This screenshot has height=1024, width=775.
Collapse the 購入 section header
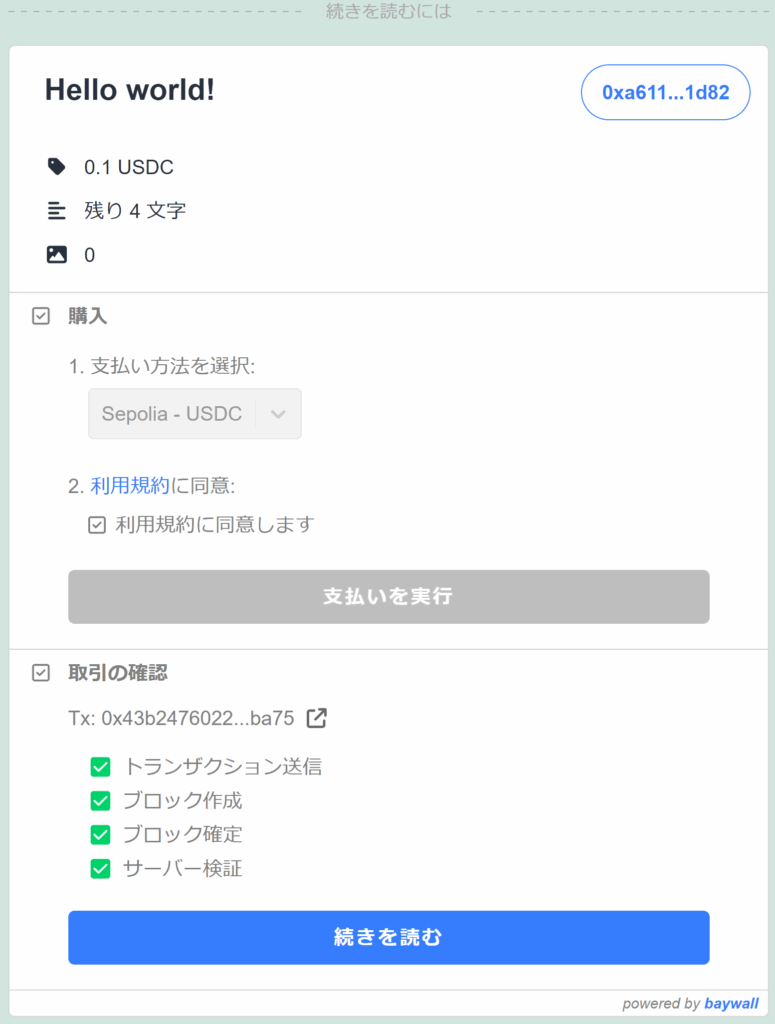pyautogui.click(x=88, y=316)
